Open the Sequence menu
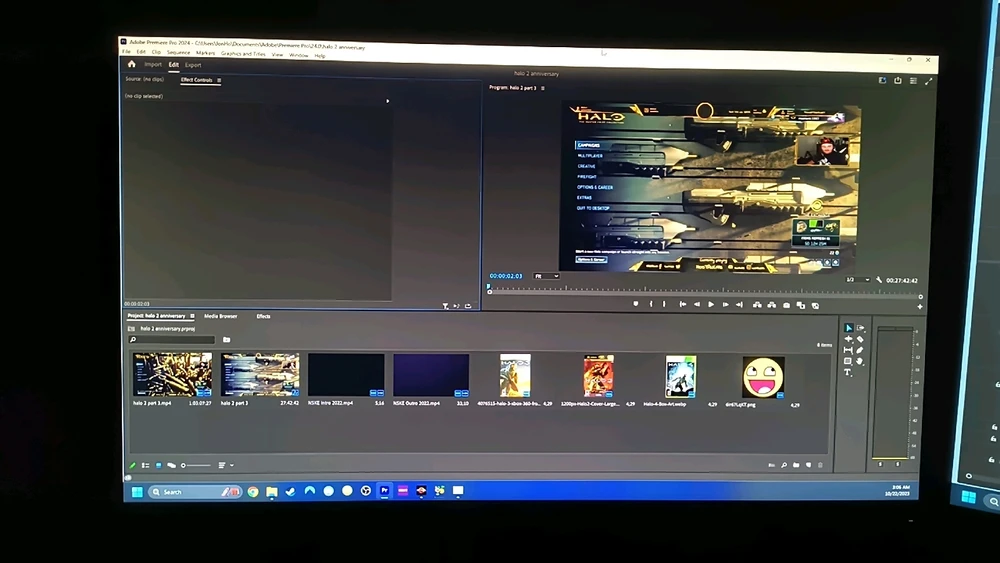 coord(178,53)
